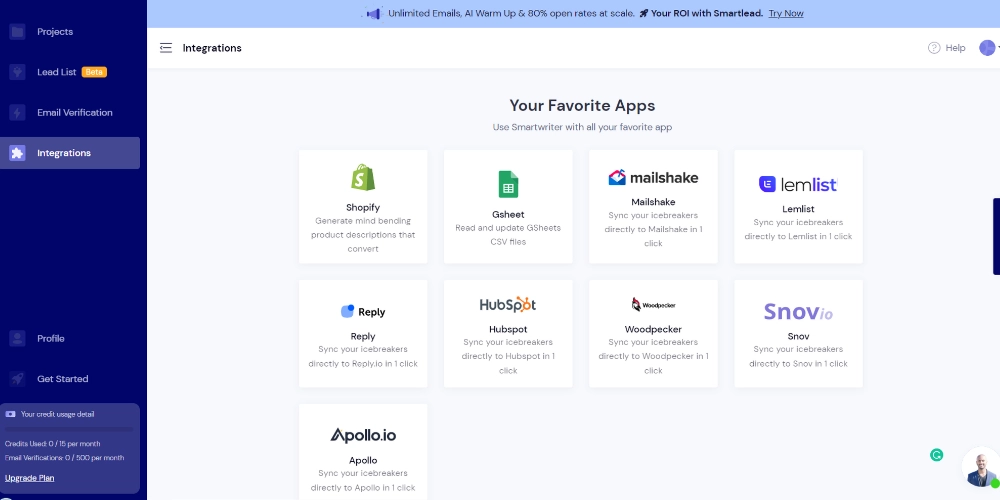Open Email Verification in the sidebar
Image resolution: width=1000 pixels, height=500 pixels.
point(74,113)
